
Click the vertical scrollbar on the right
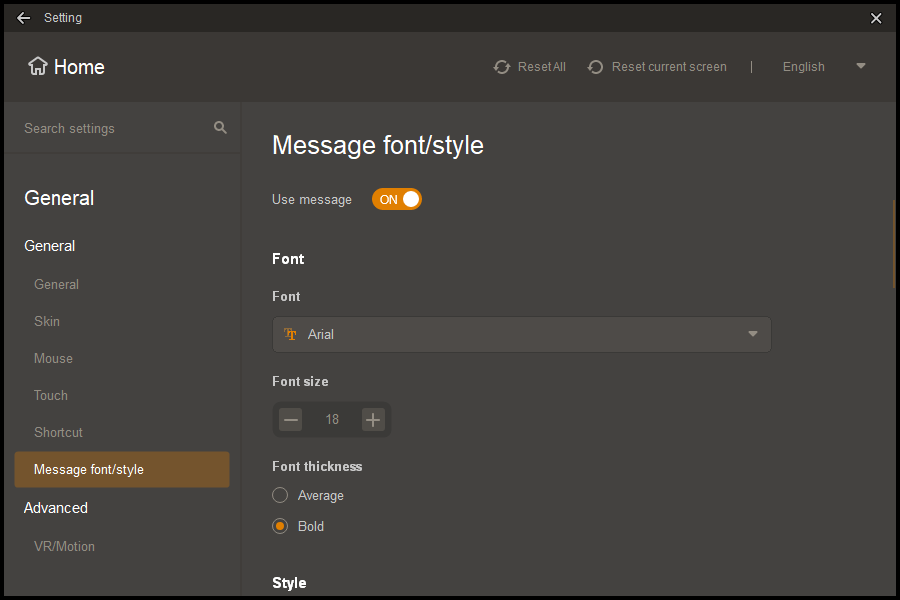[x=893, y=244]
